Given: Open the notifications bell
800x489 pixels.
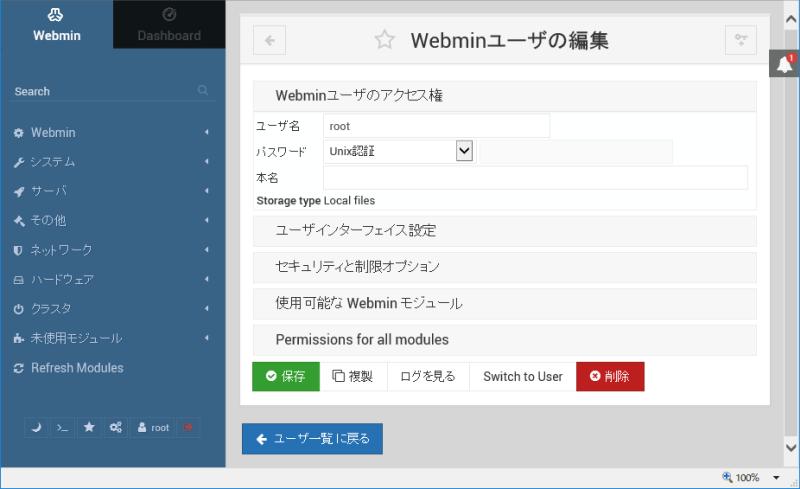Looking at the screenshot, I should (784, 64).
